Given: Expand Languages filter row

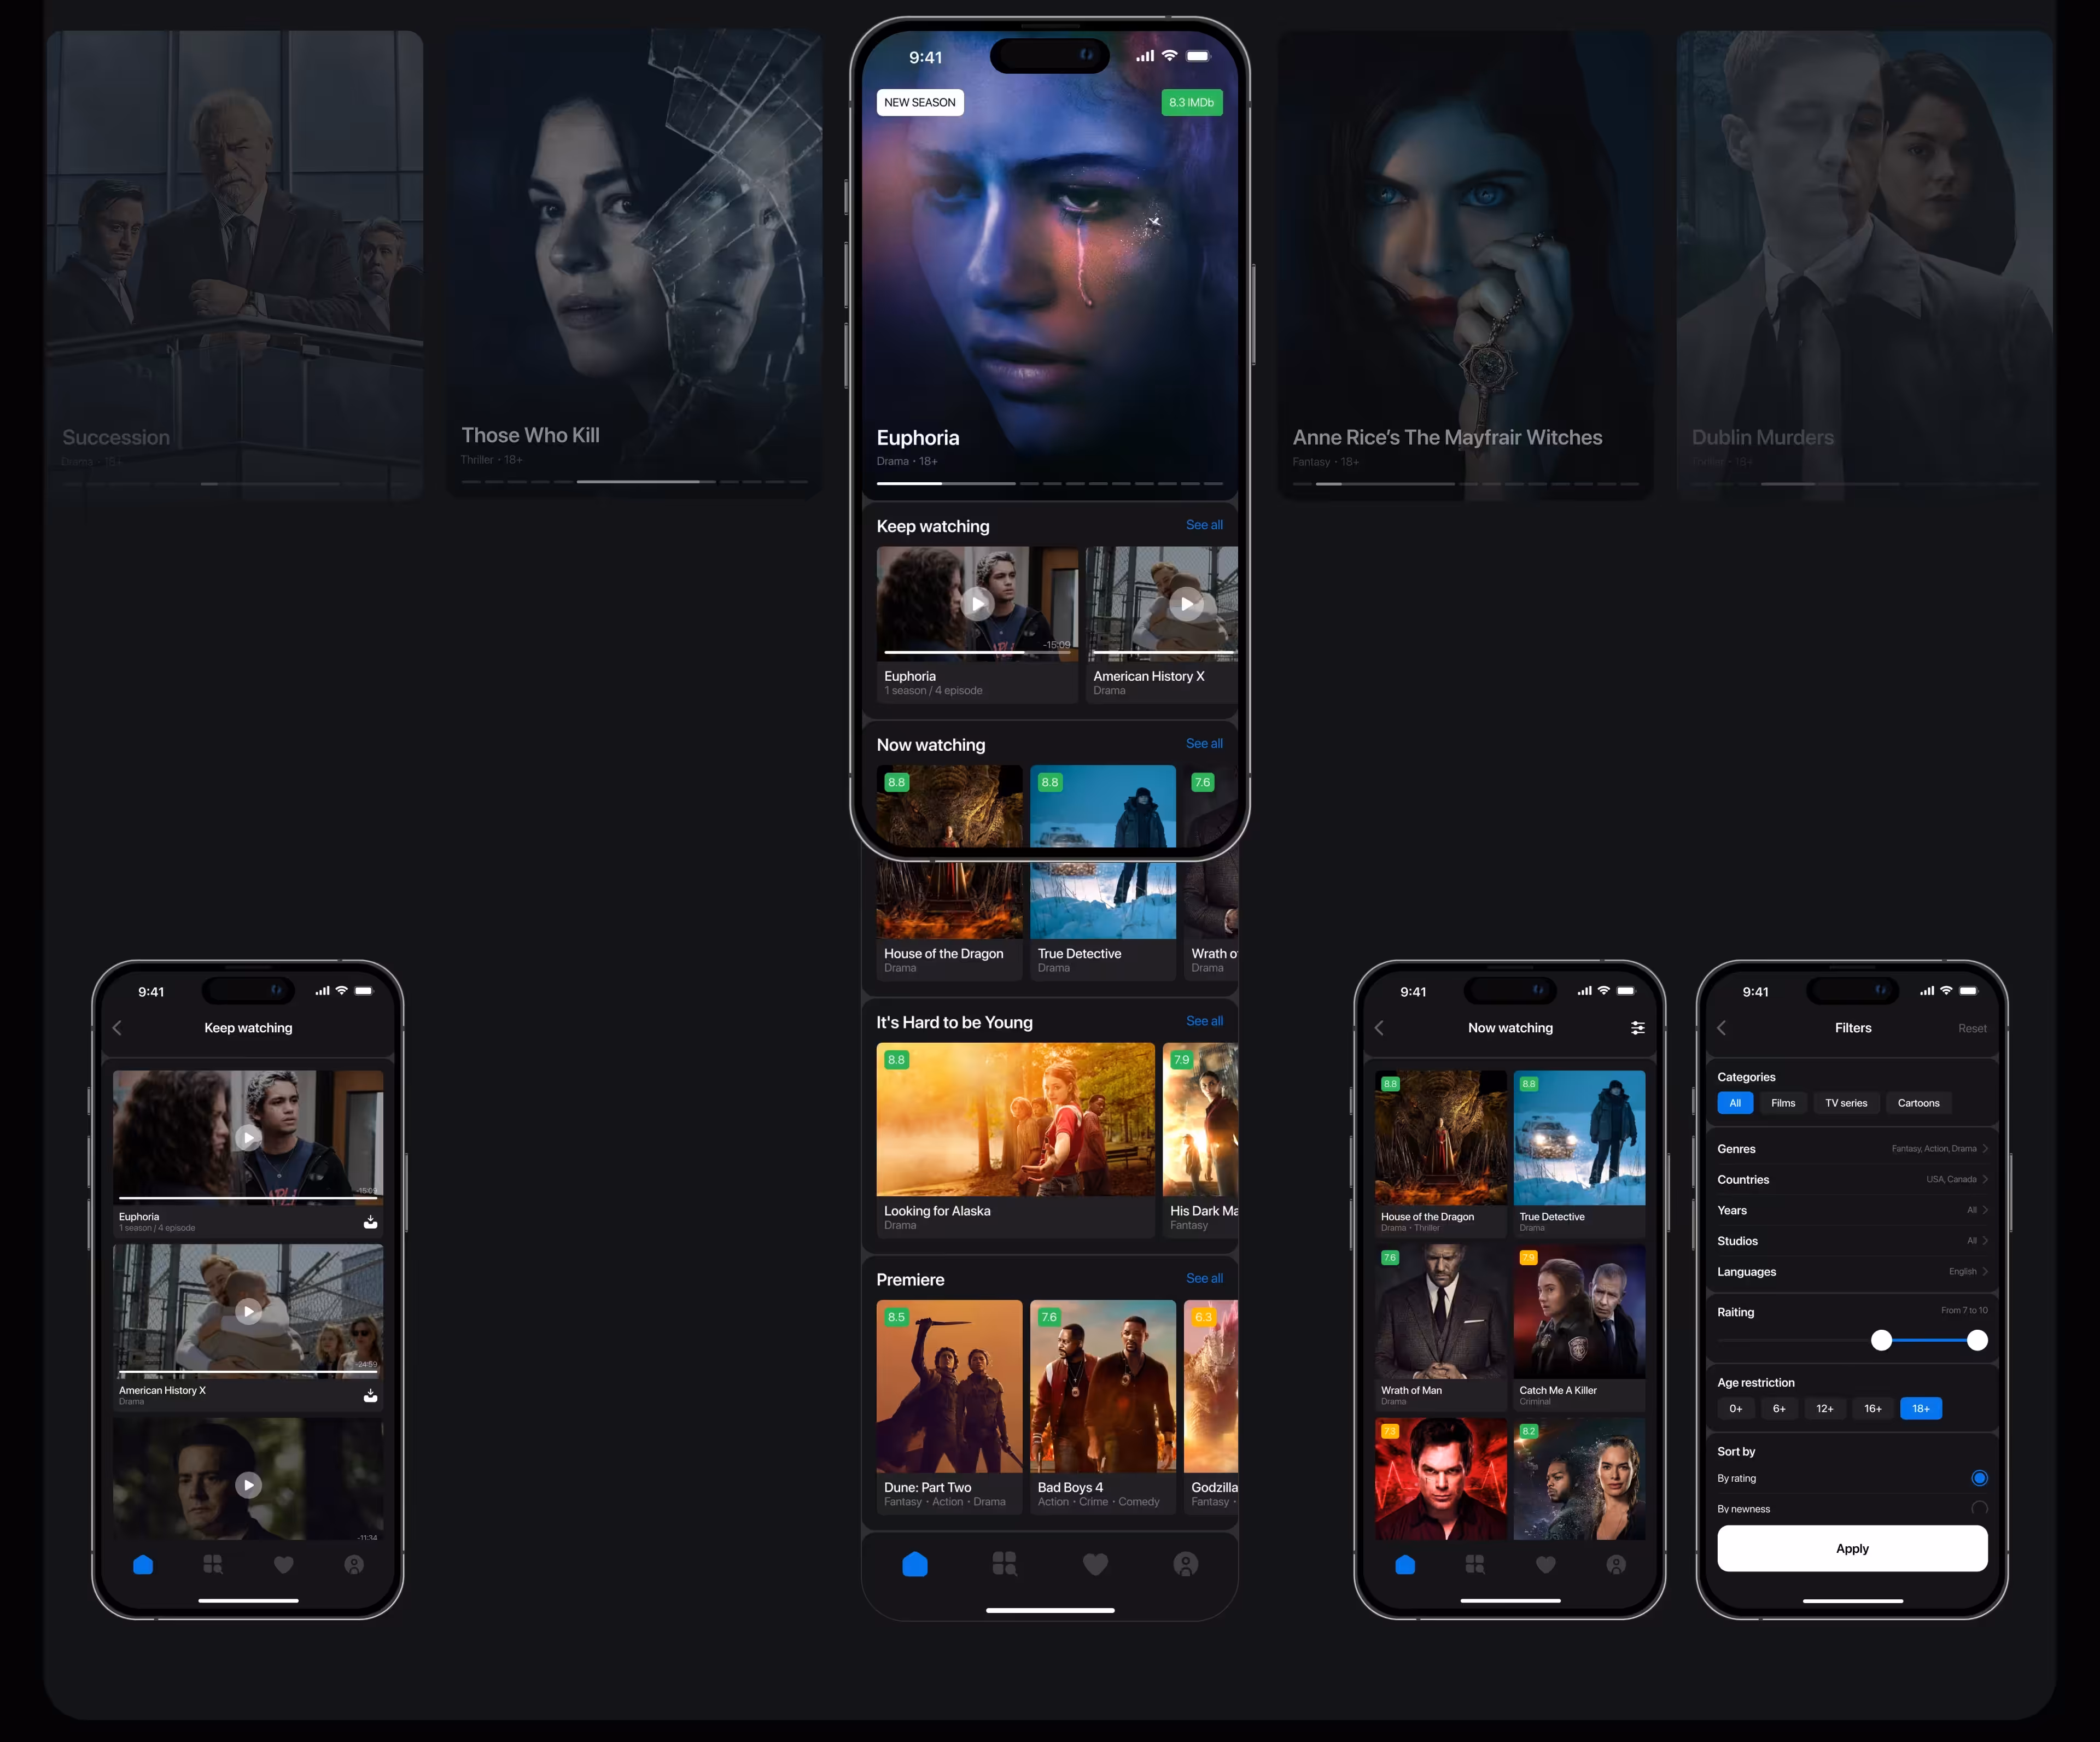Looking at the screenshot, I should (1852, 1272).
